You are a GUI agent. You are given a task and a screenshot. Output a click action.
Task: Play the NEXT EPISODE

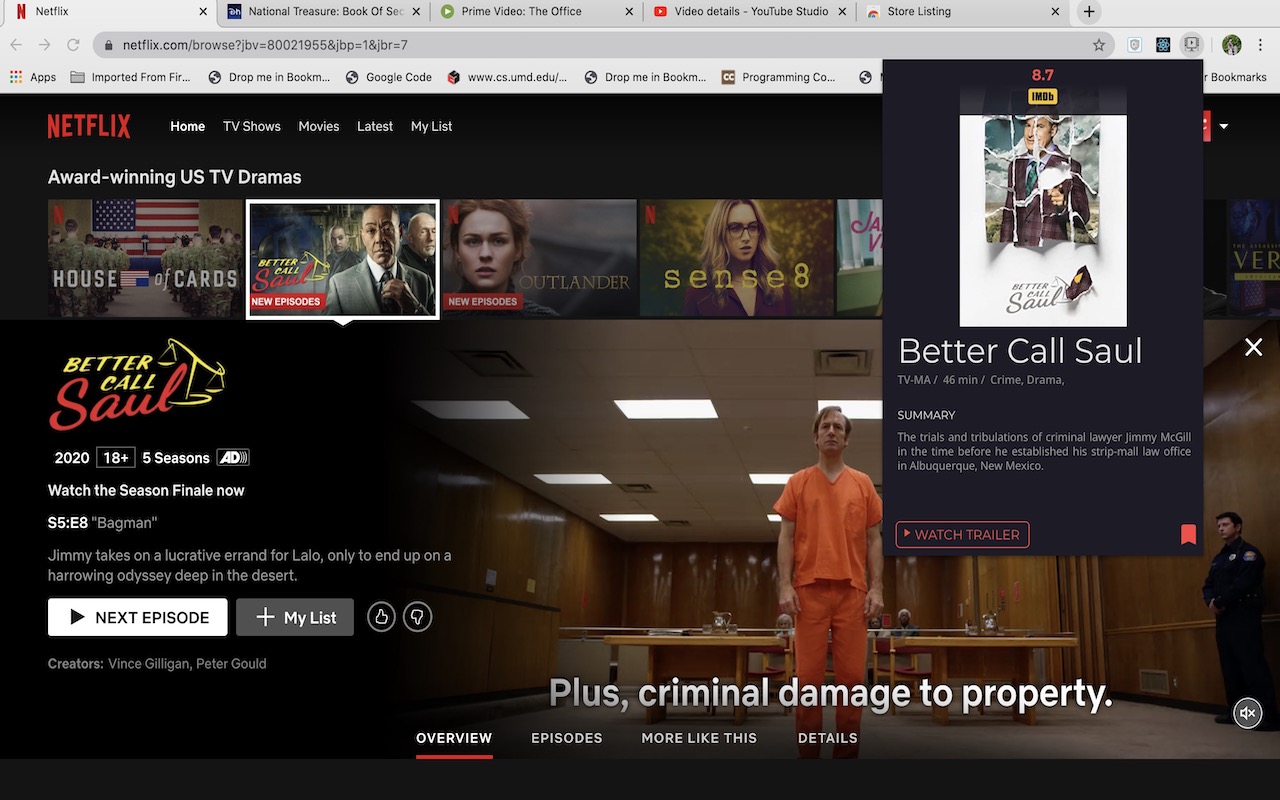pyautogui.click(x=138, y=617)
